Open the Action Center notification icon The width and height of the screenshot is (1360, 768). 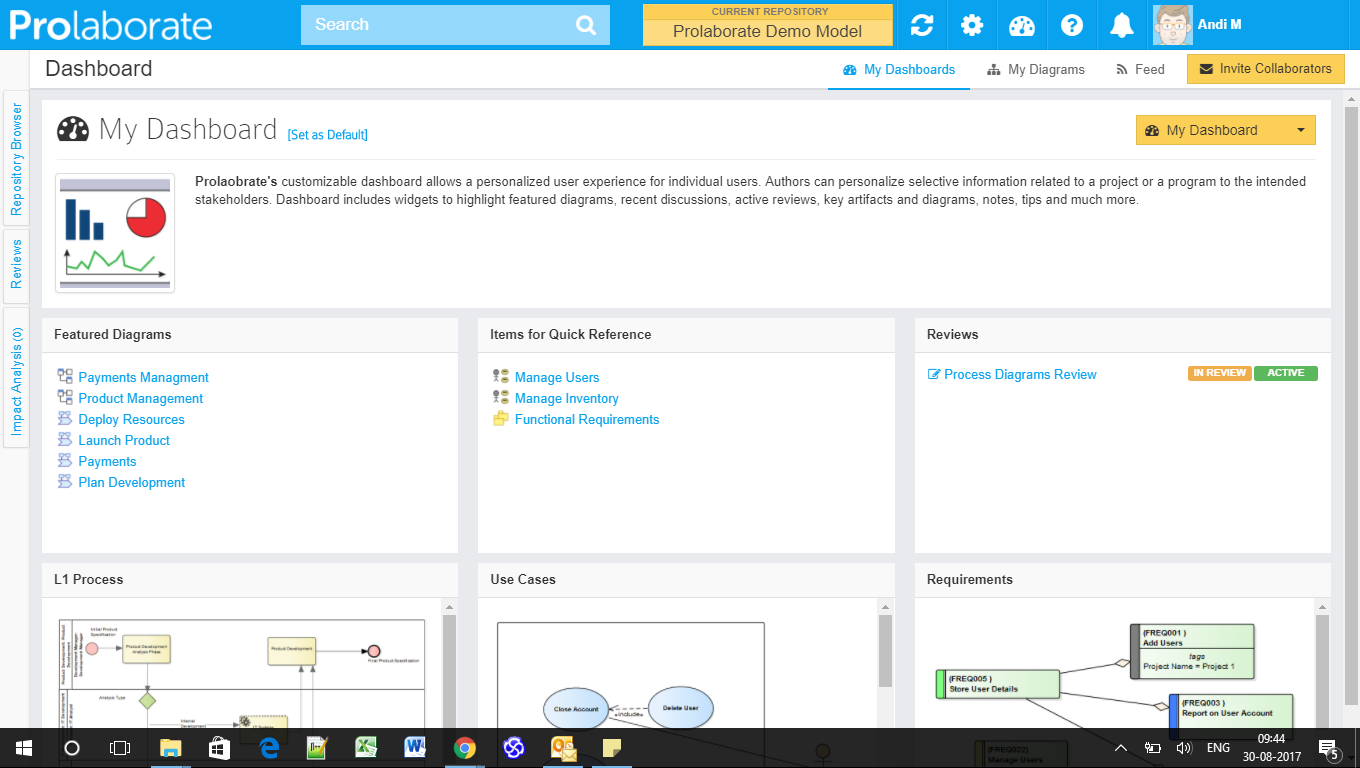(1329, 748)
